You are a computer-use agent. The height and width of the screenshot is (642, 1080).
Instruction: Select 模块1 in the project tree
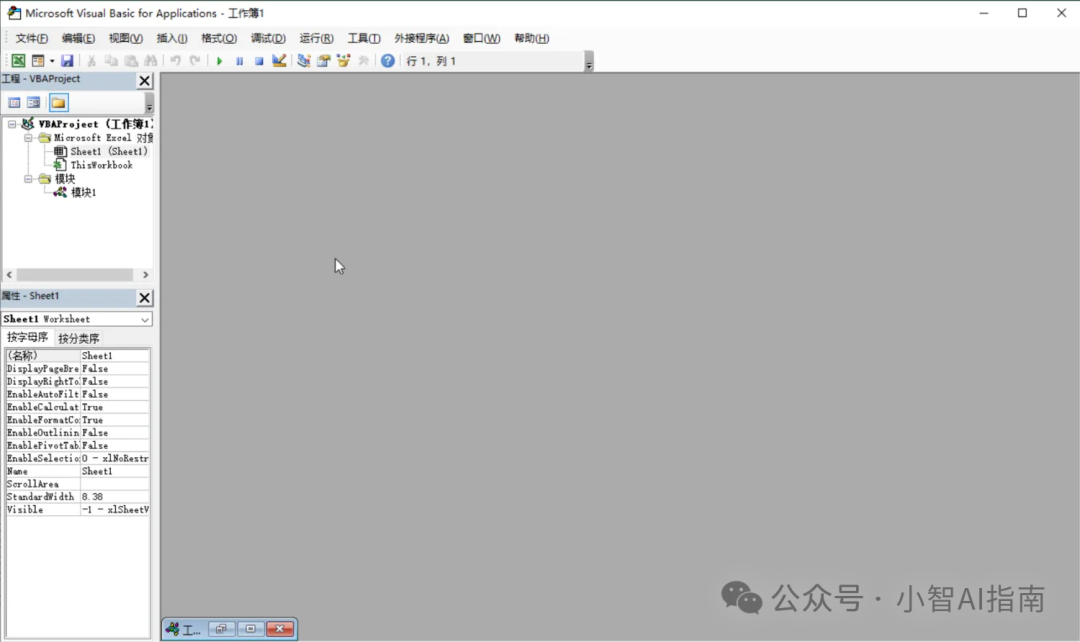coord(83,192)
